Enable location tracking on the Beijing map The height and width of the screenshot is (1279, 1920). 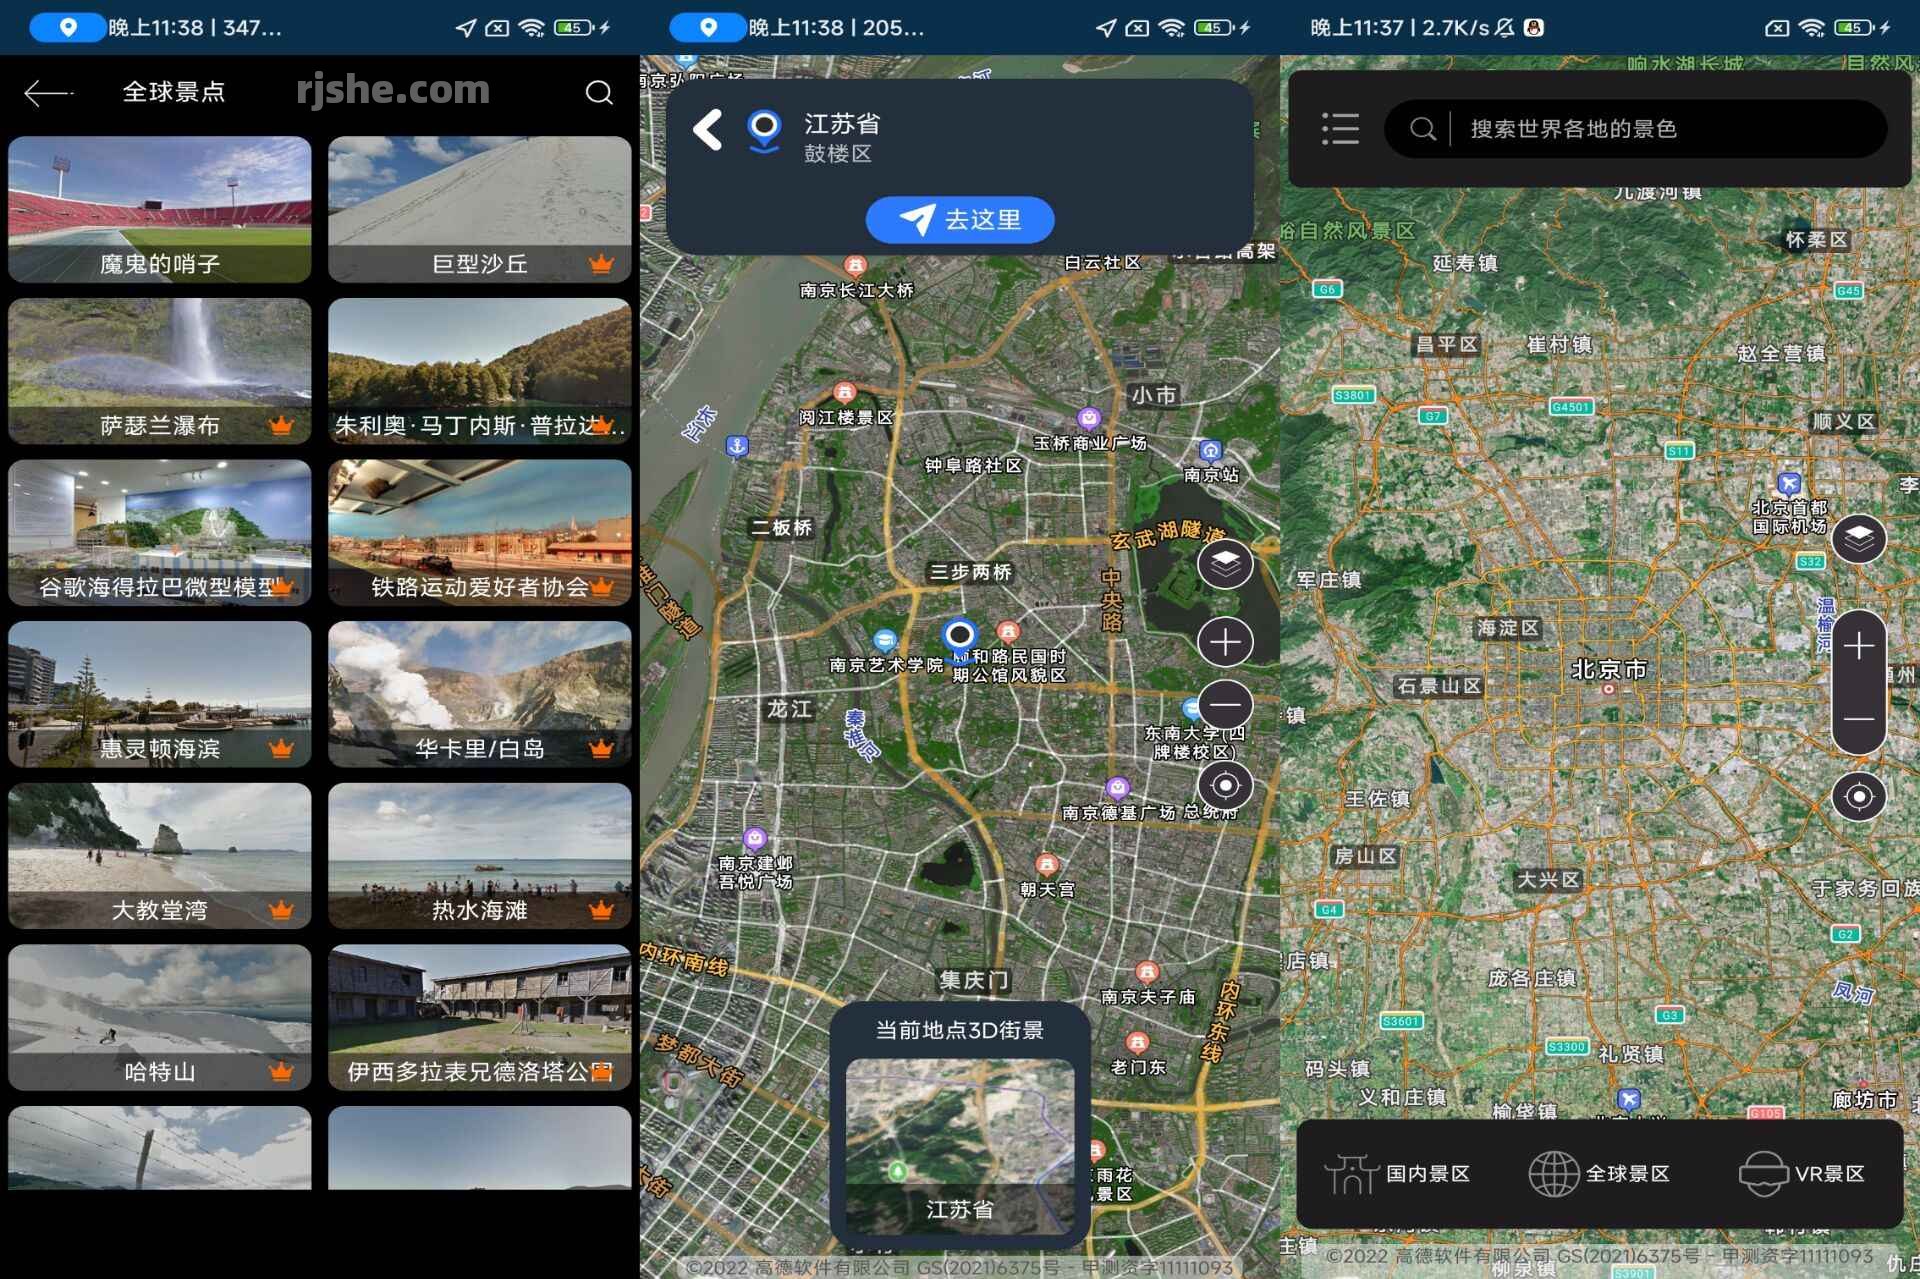[1858, 796]
